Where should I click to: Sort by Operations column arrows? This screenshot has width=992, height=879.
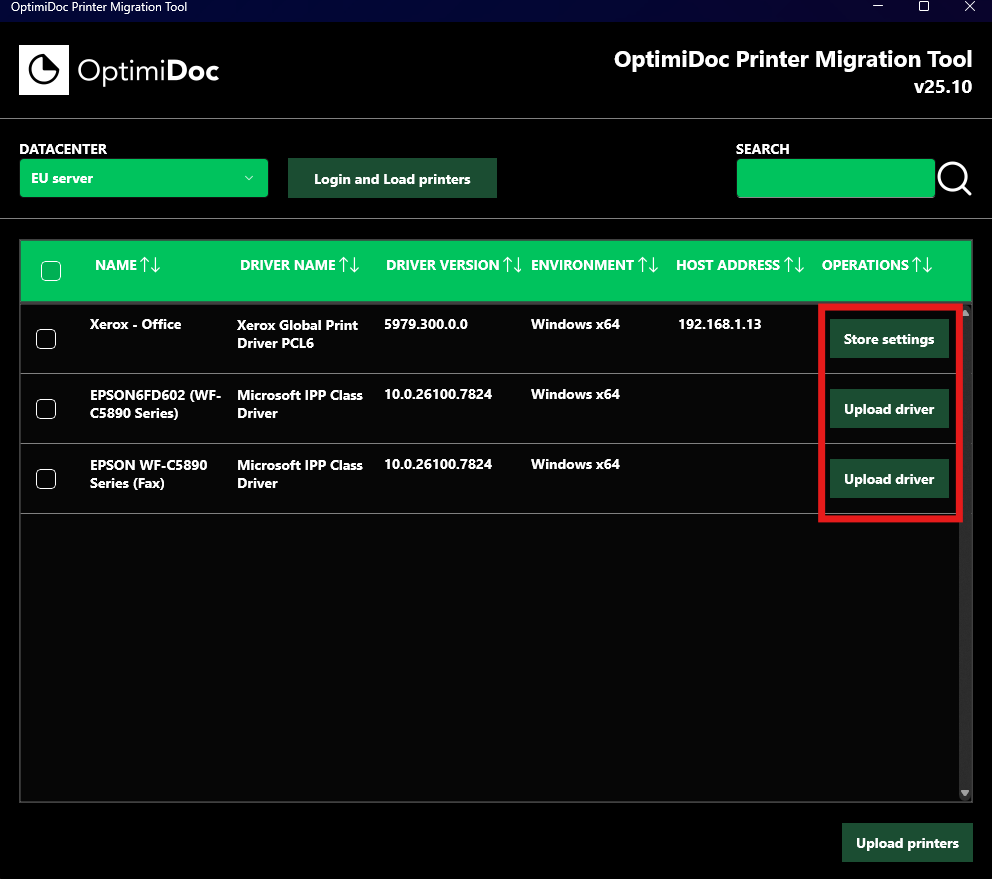pyautogui.click(x=922, y=265)
